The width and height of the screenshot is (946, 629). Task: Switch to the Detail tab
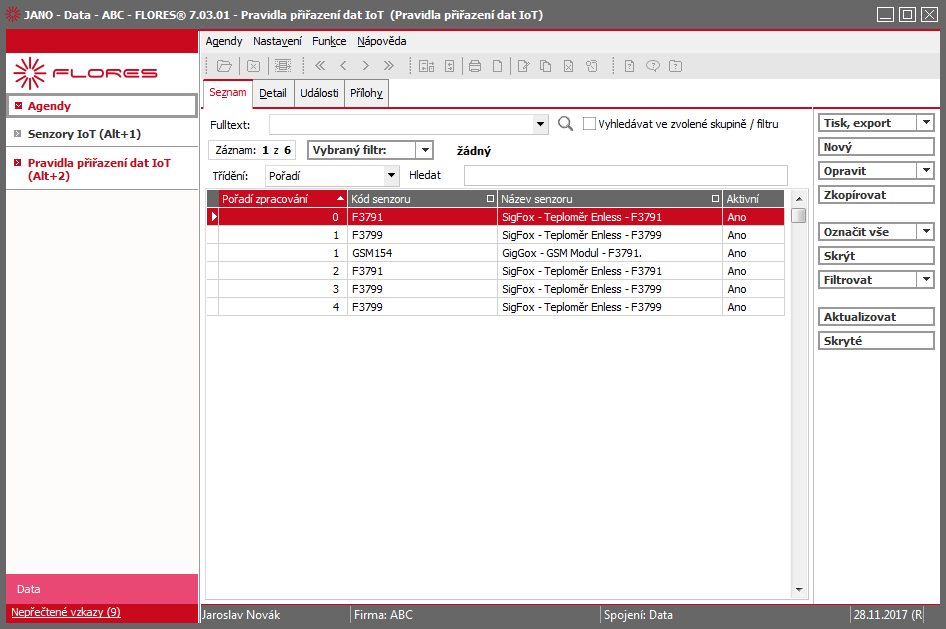[273, 93]
